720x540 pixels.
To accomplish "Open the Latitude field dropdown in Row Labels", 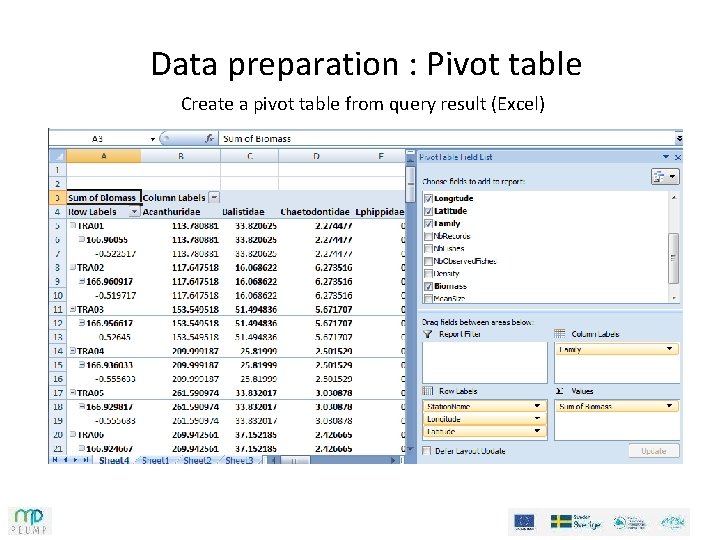I will click(x=537, y=431).
